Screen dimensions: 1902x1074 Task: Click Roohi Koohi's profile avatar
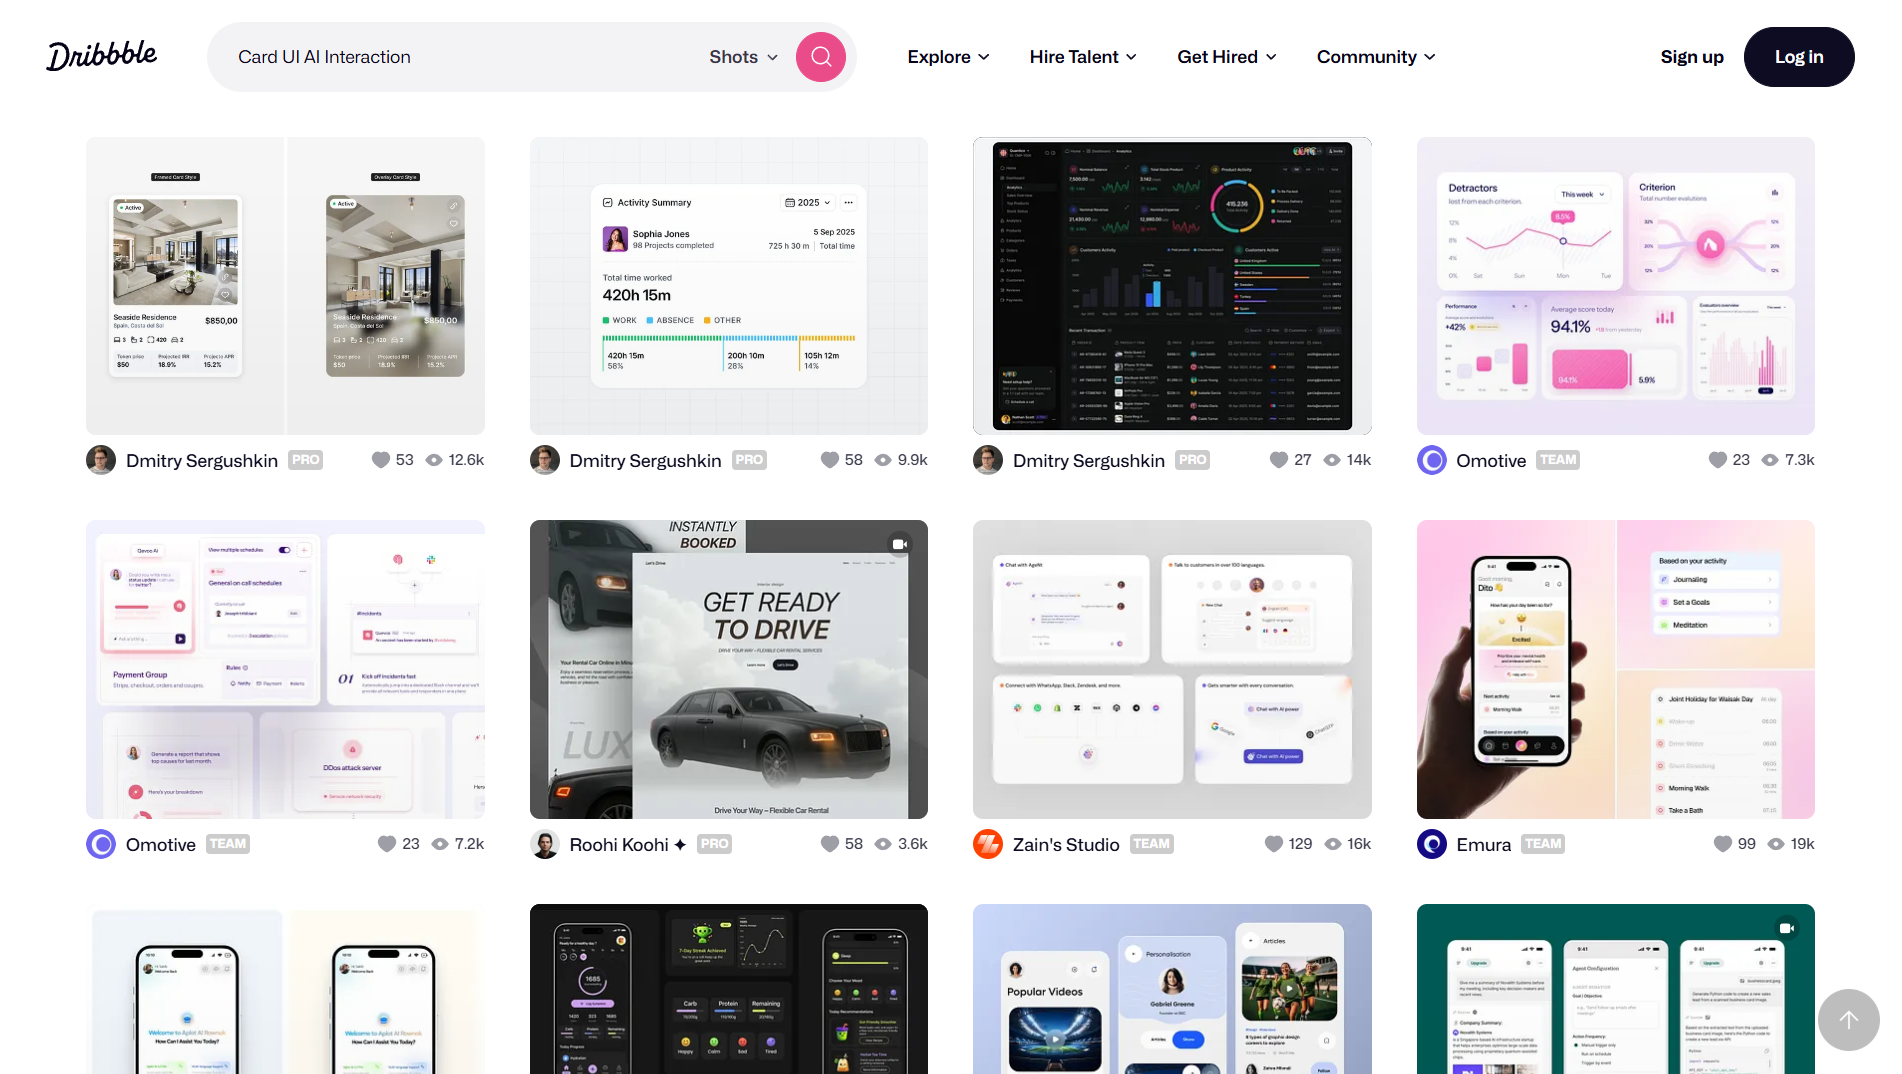coord(545,844)
